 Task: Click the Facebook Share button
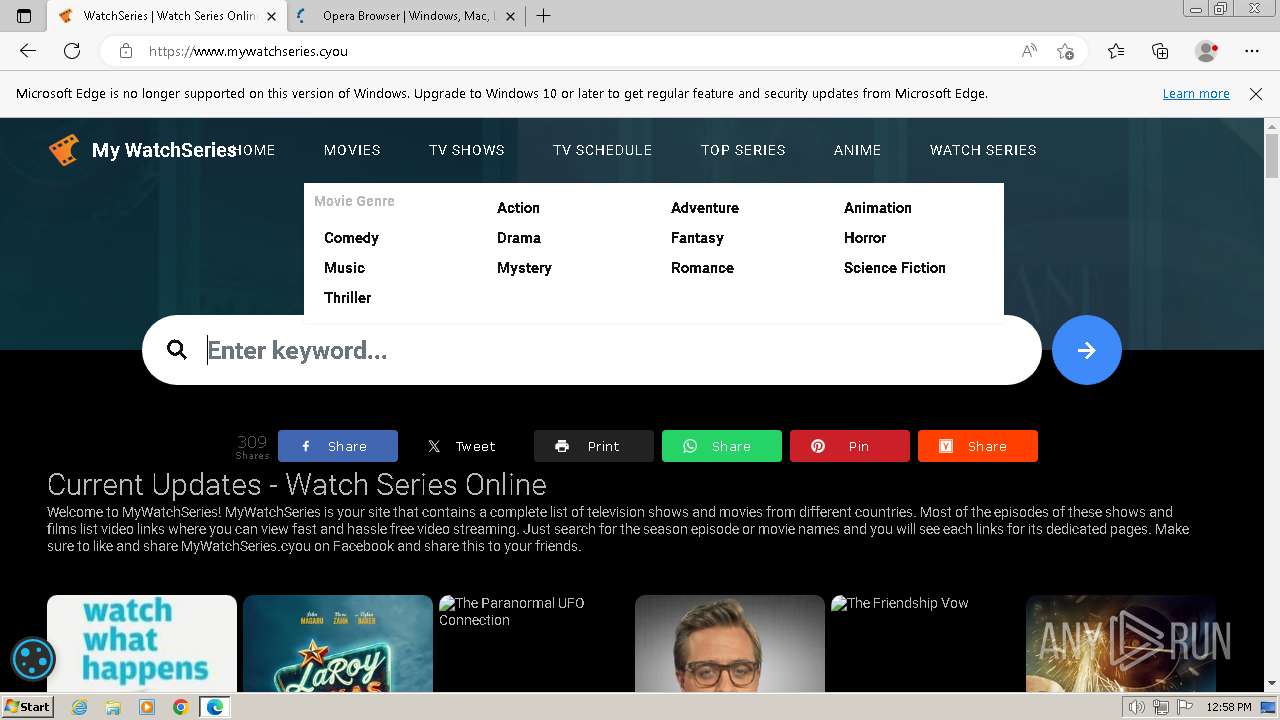[x=337, y=446]
